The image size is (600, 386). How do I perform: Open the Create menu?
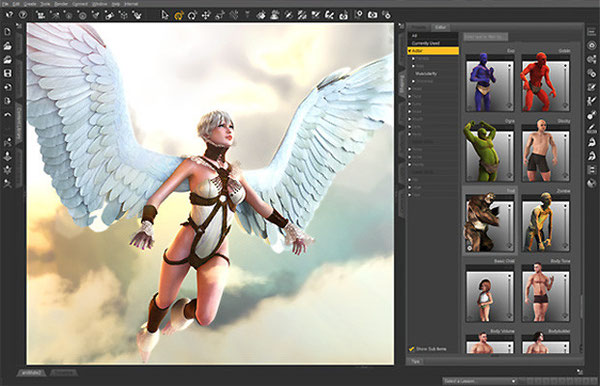(x=30, y=4)
